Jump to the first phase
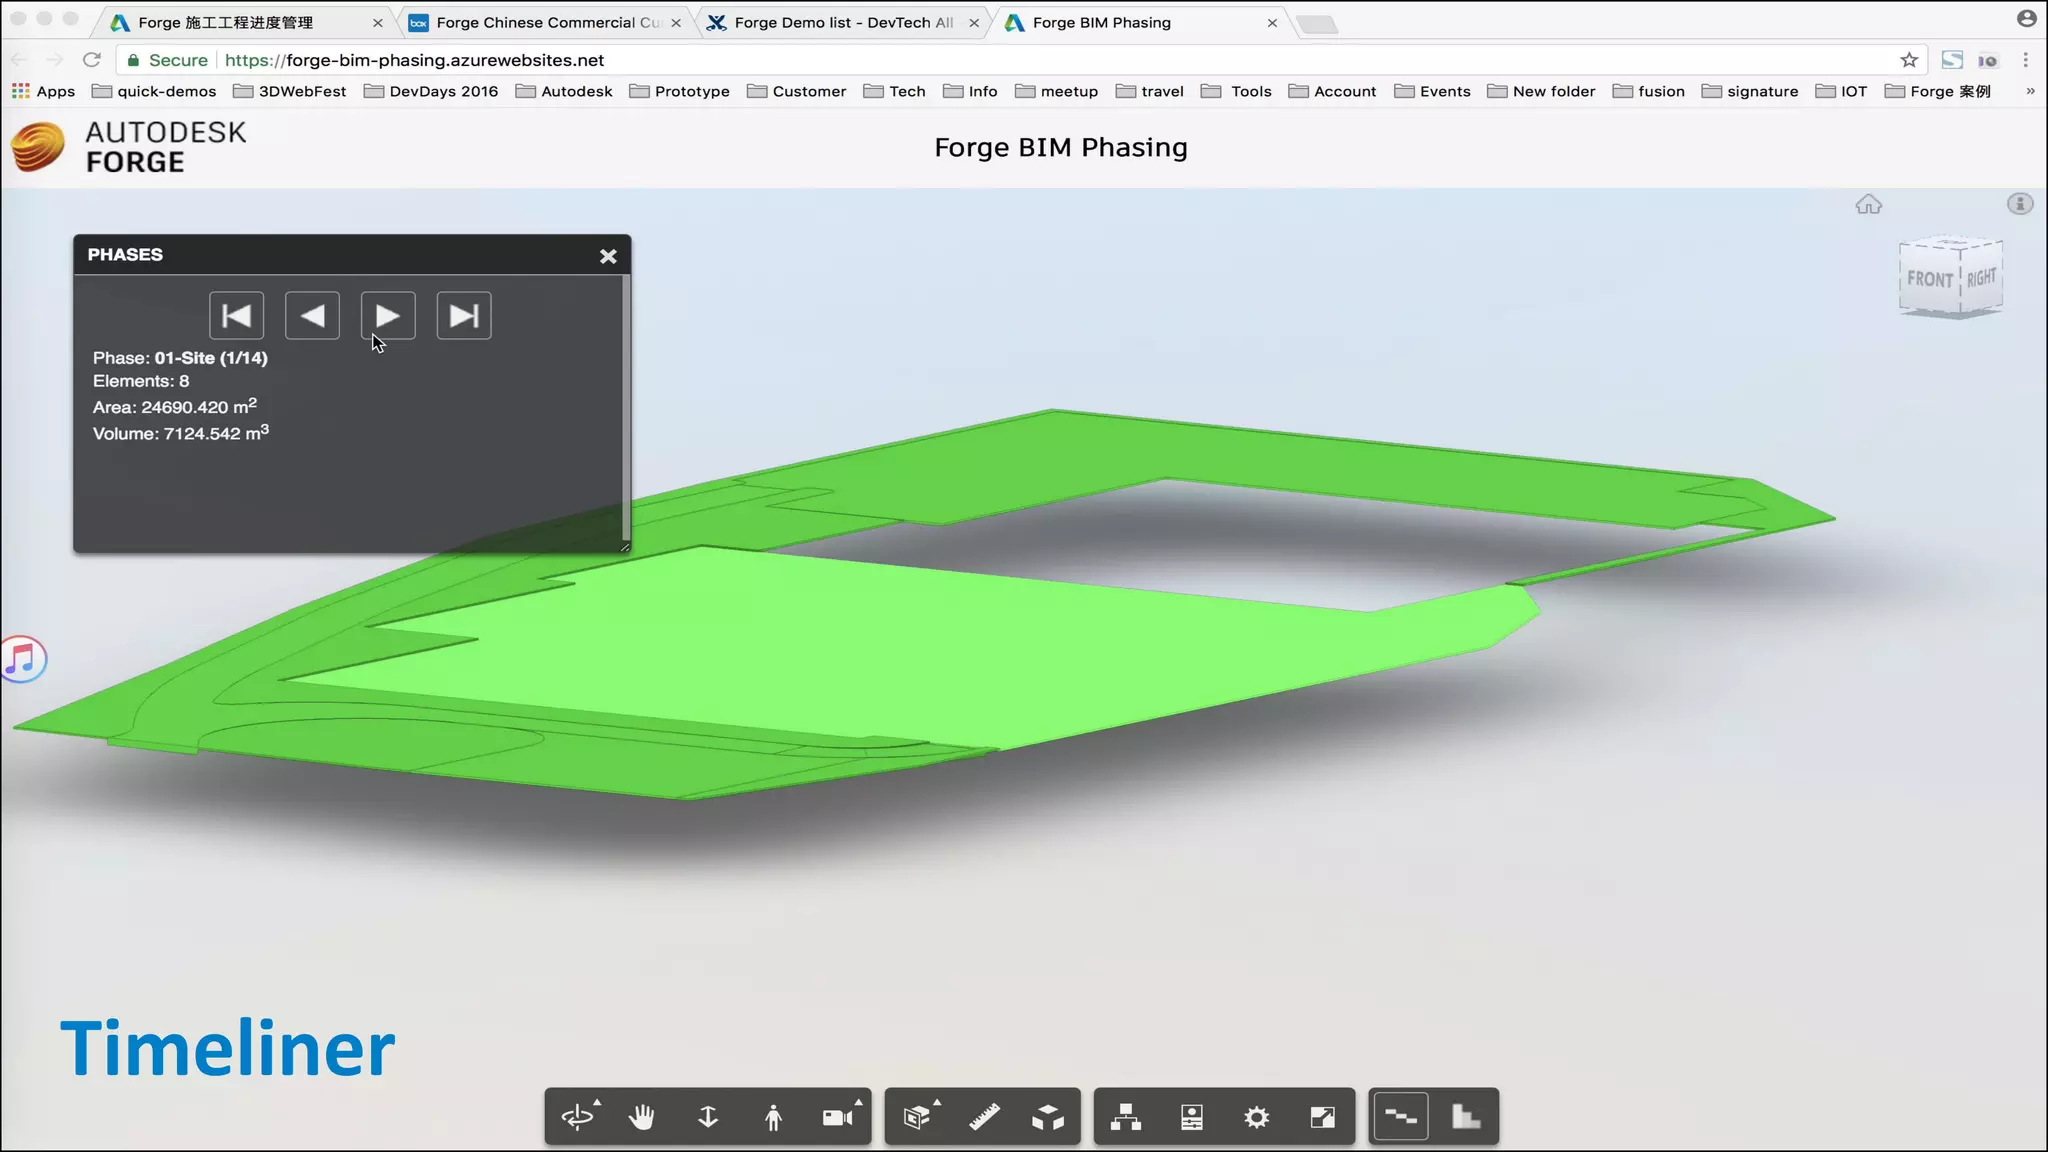The height and width of the screenshot is (1152, 2048). (236, 316)
